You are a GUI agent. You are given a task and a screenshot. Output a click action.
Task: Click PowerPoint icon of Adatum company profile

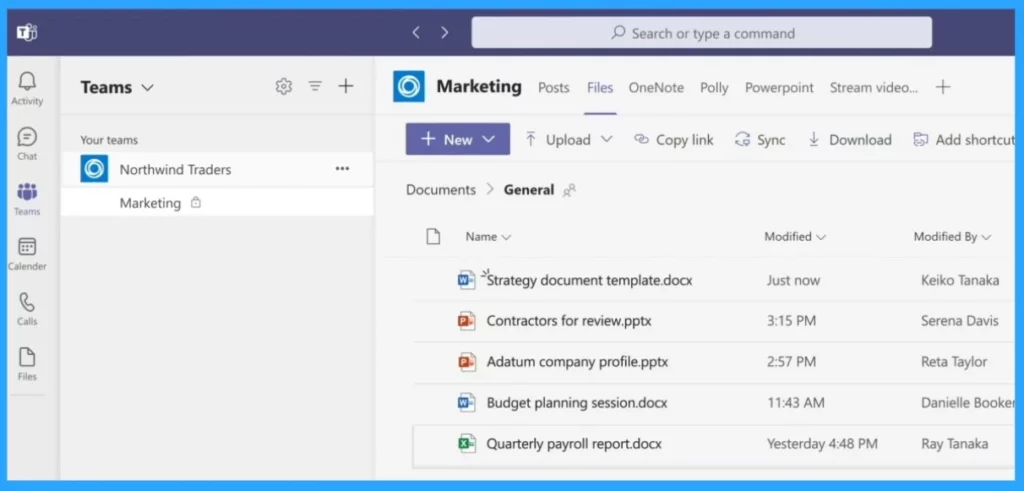tap(466, 362)
